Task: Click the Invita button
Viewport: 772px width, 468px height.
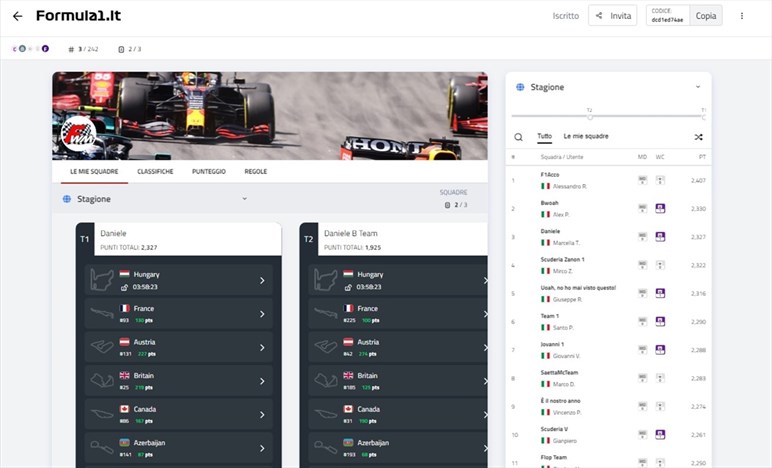Action: pyautogui.click(x=612, y=16)
